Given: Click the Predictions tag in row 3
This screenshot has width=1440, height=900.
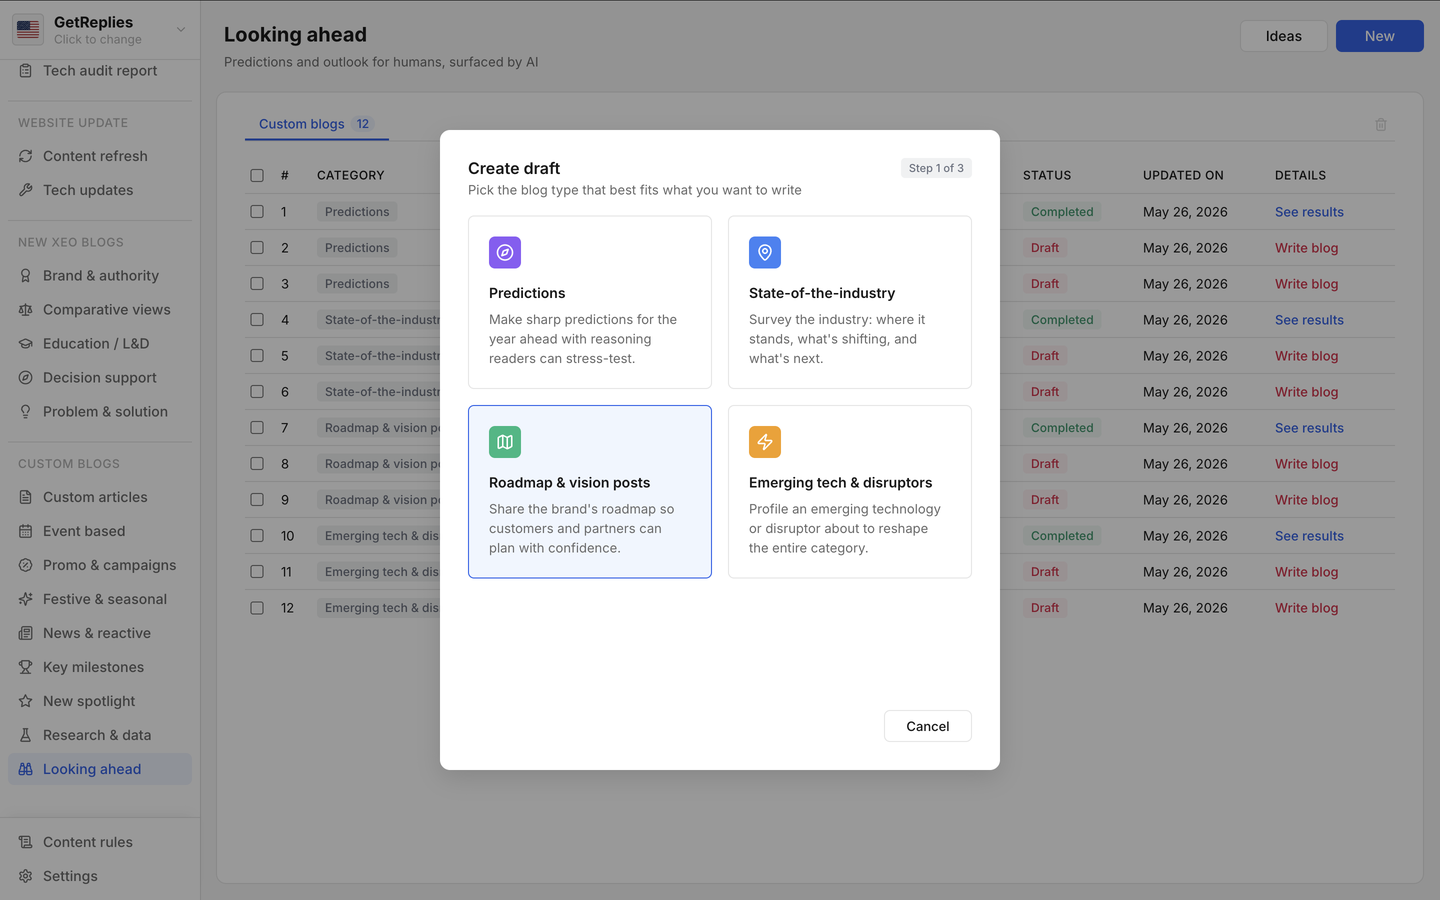Looking at the screenshot, I should click(x=357, y=284).
